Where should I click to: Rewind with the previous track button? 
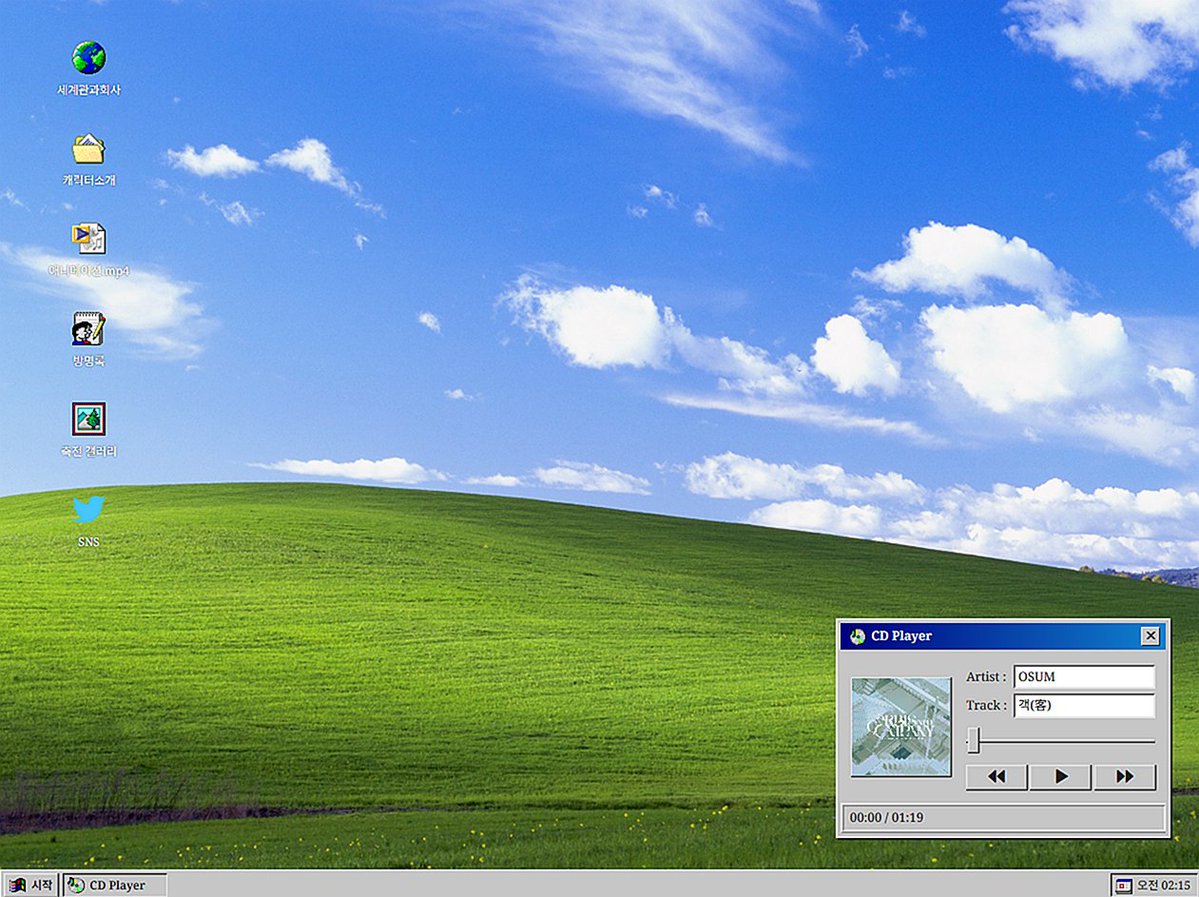coord(996,777)
